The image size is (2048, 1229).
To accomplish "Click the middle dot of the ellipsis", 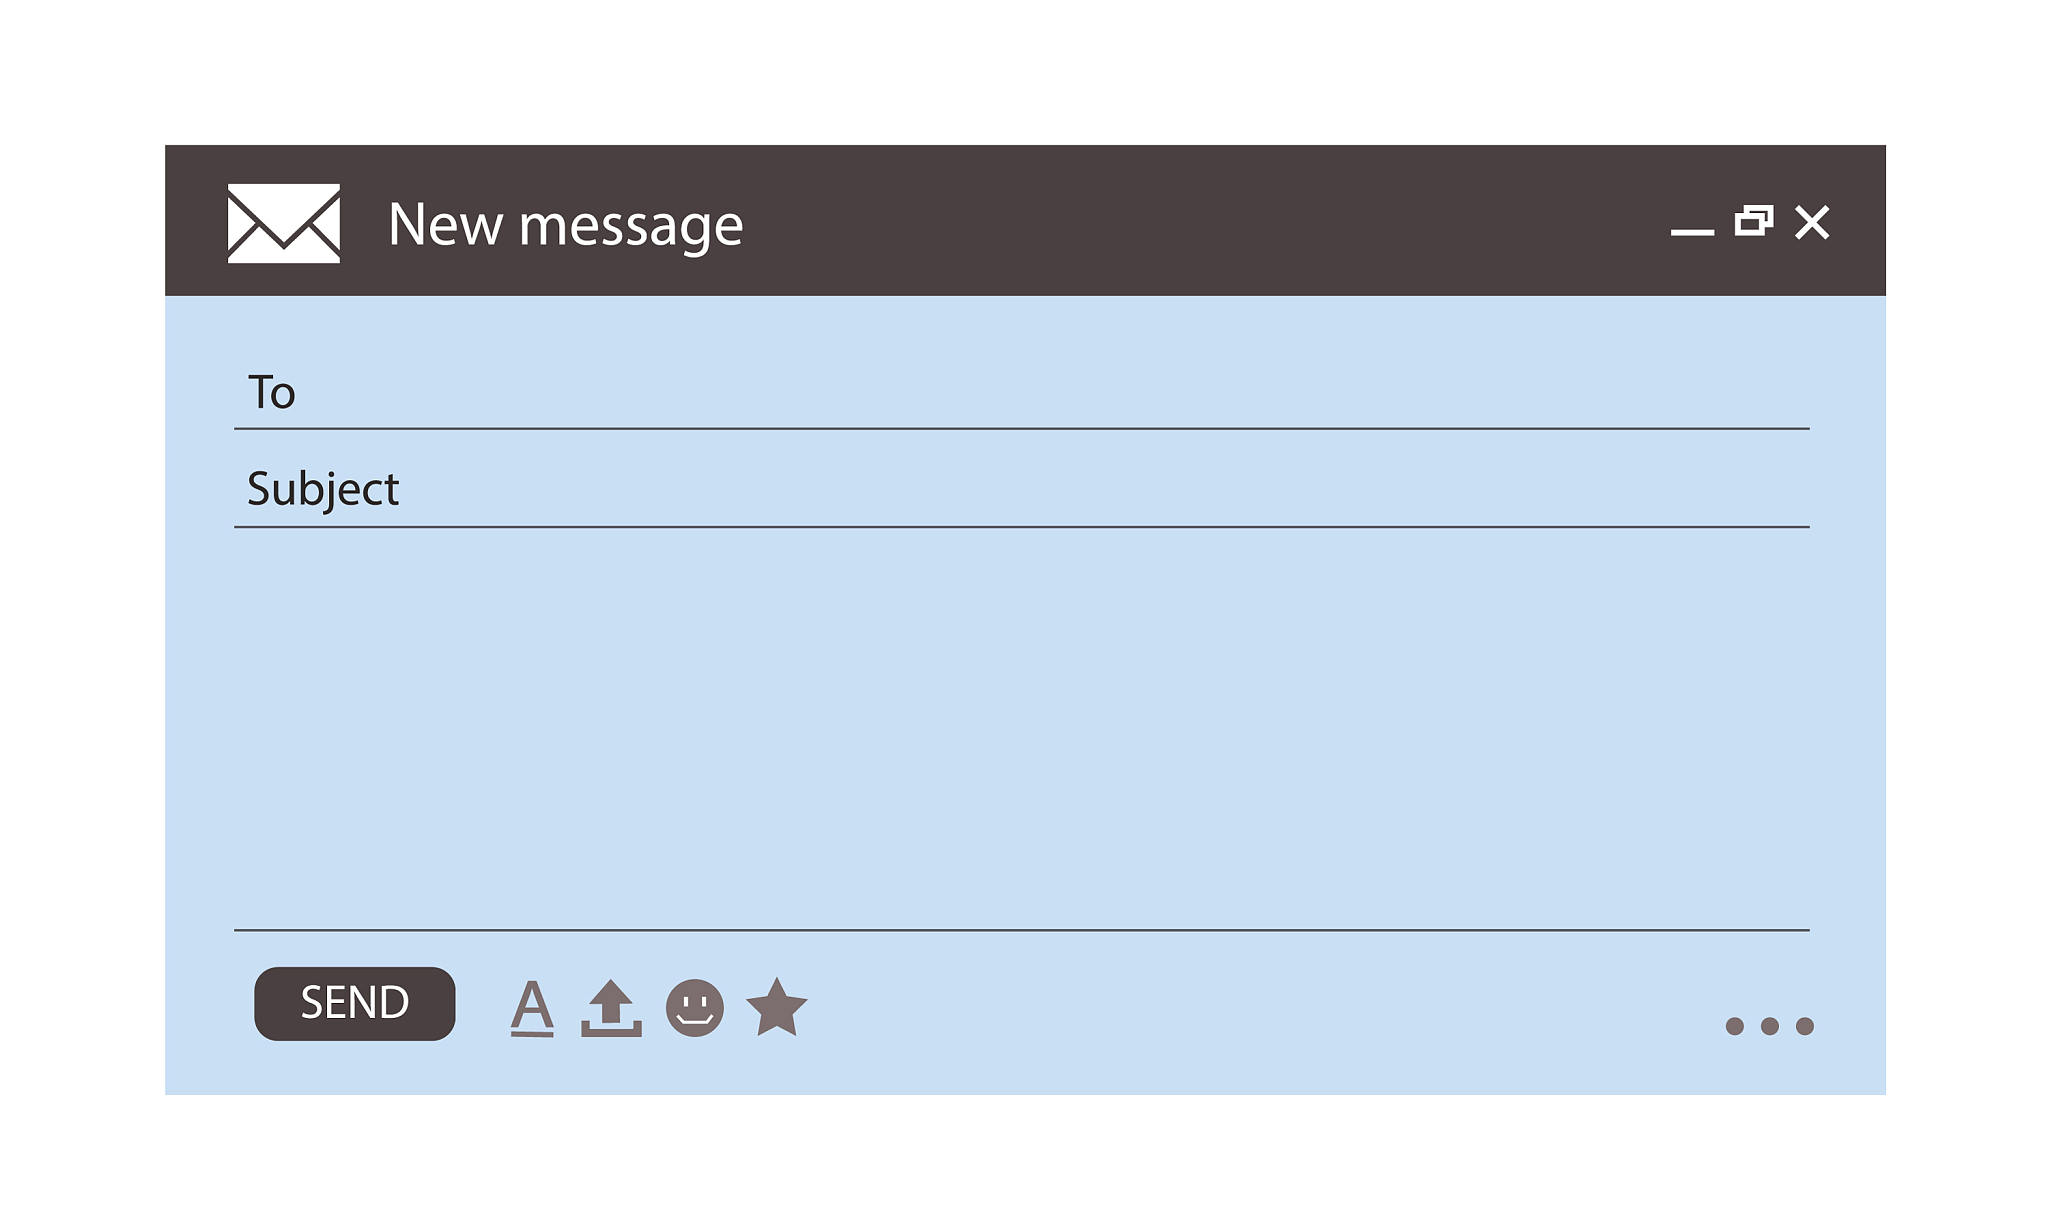I will (x=1770, y=1026).
